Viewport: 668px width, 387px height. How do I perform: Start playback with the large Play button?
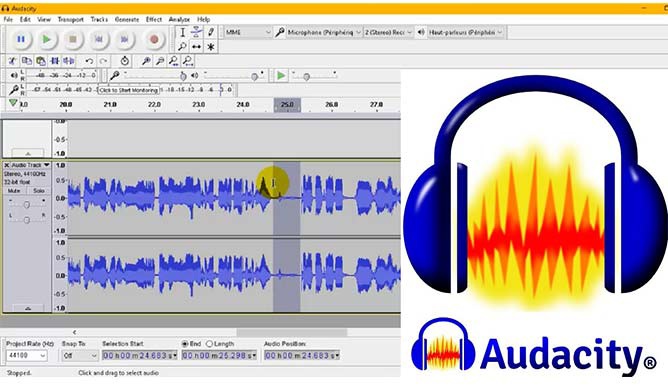tap(46, 39)
